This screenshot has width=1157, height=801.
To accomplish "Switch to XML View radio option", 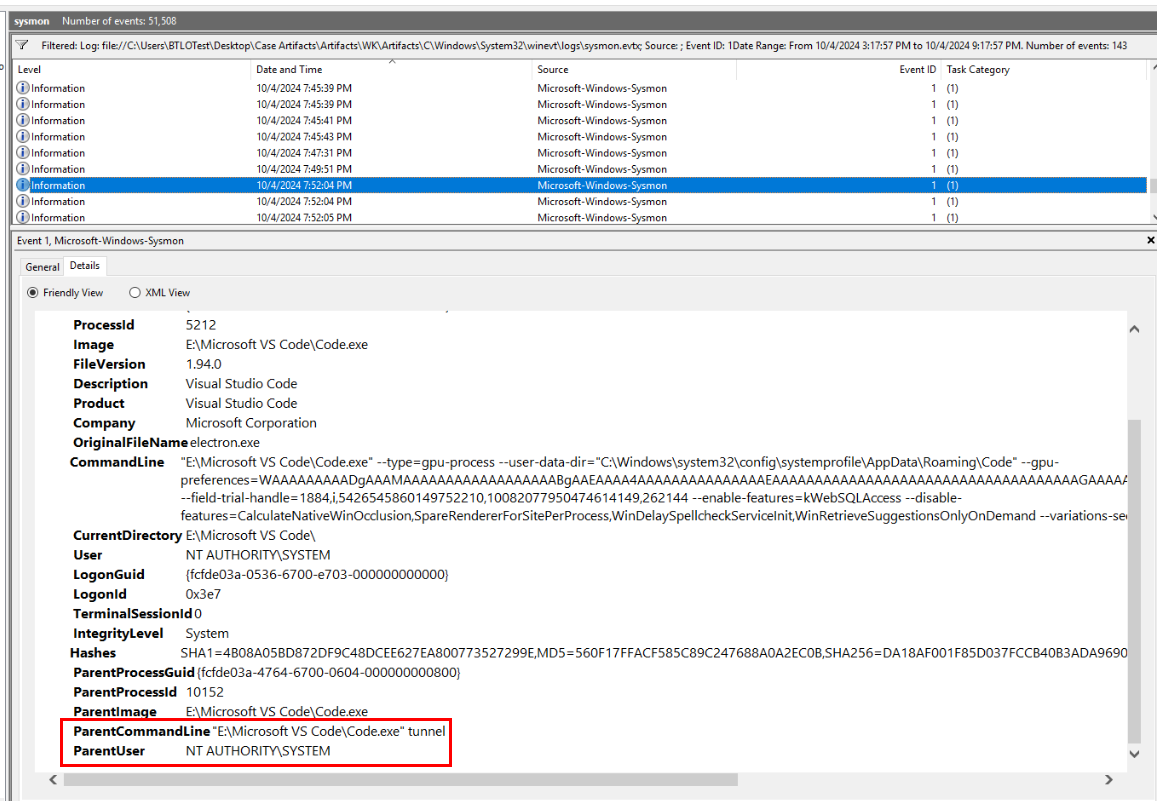I will click(x=135, y=293).
